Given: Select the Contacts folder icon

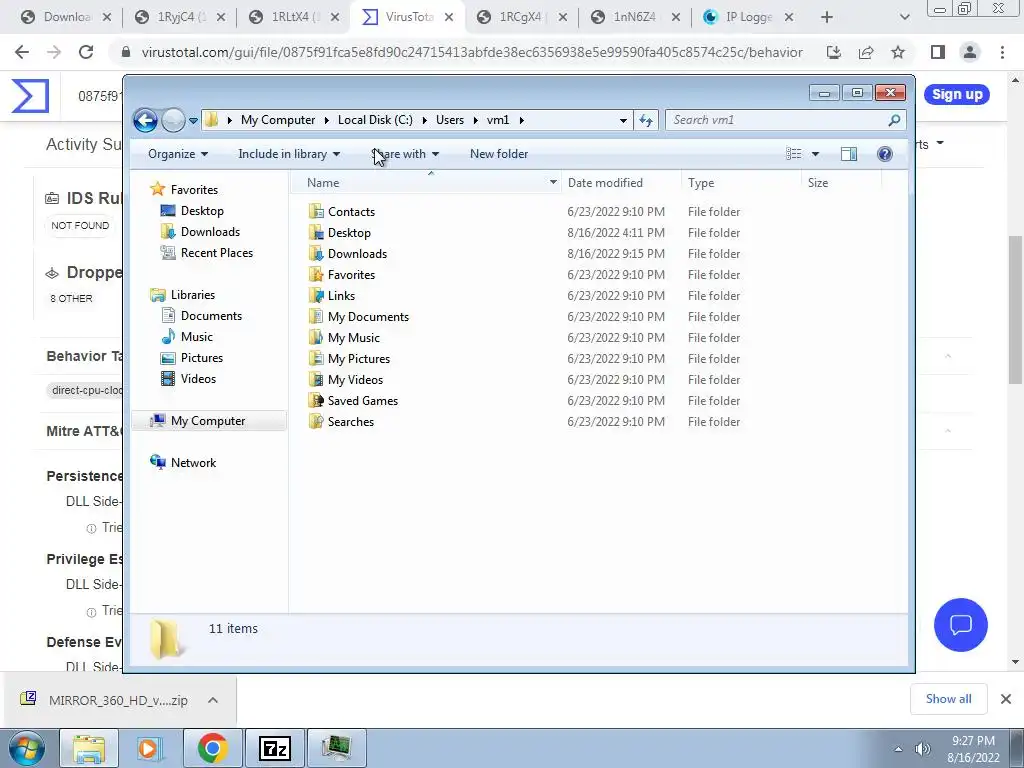Looking at the screenshot, I should click(316, 212).
